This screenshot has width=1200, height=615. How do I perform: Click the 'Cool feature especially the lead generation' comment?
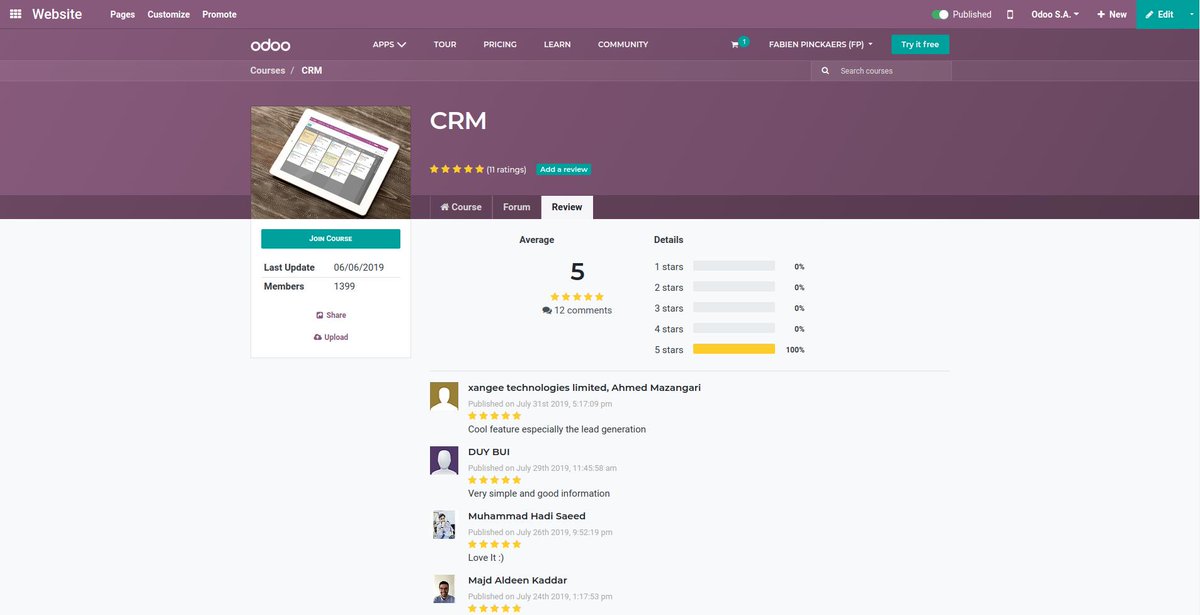(557, 429)
